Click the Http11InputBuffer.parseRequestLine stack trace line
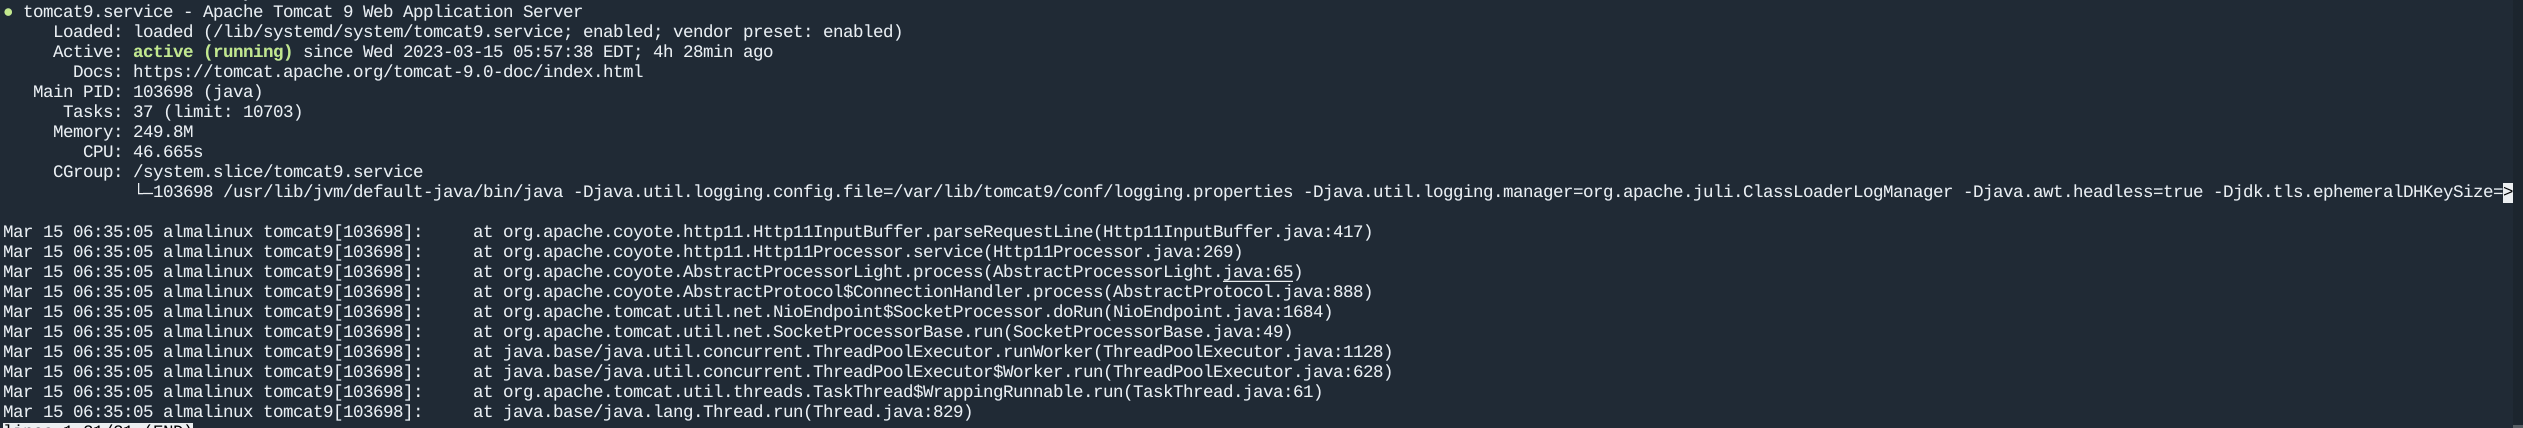 pyautogui.click(x=922, y=232)
